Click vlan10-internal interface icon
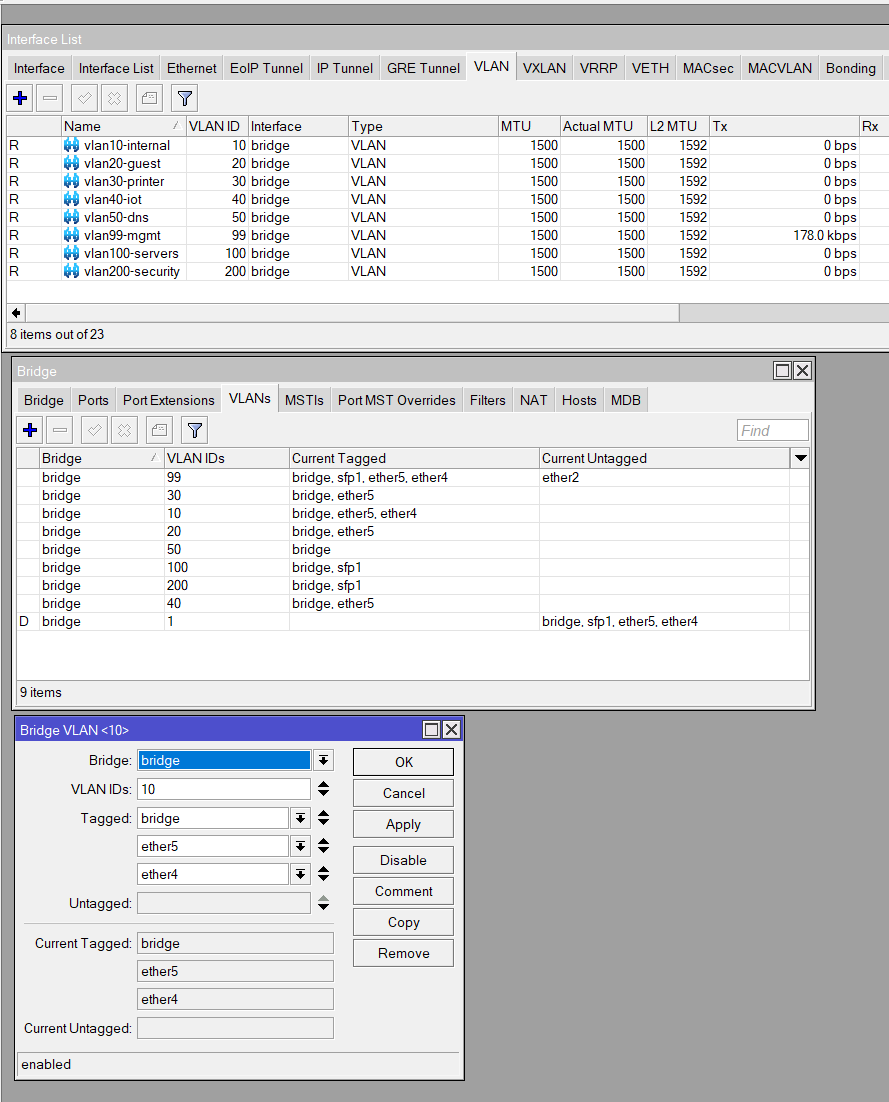 (72, 145)
